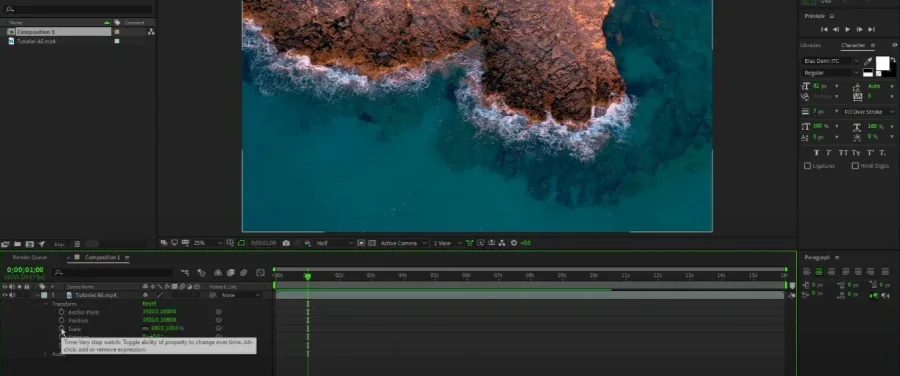
Task: Click the snapshot camera icon under the viewer
Action: (x=286, y=243)
